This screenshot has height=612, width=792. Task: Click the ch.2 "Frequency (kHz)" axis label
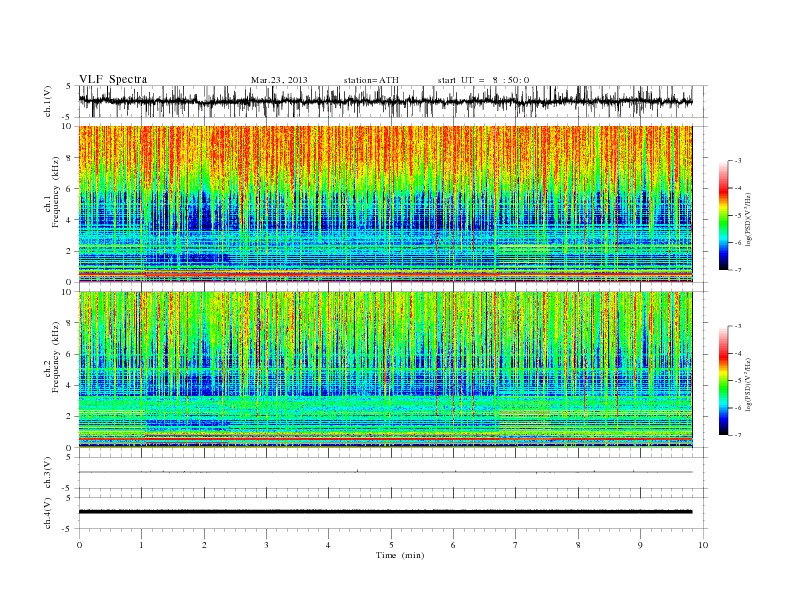coord(57,356)
